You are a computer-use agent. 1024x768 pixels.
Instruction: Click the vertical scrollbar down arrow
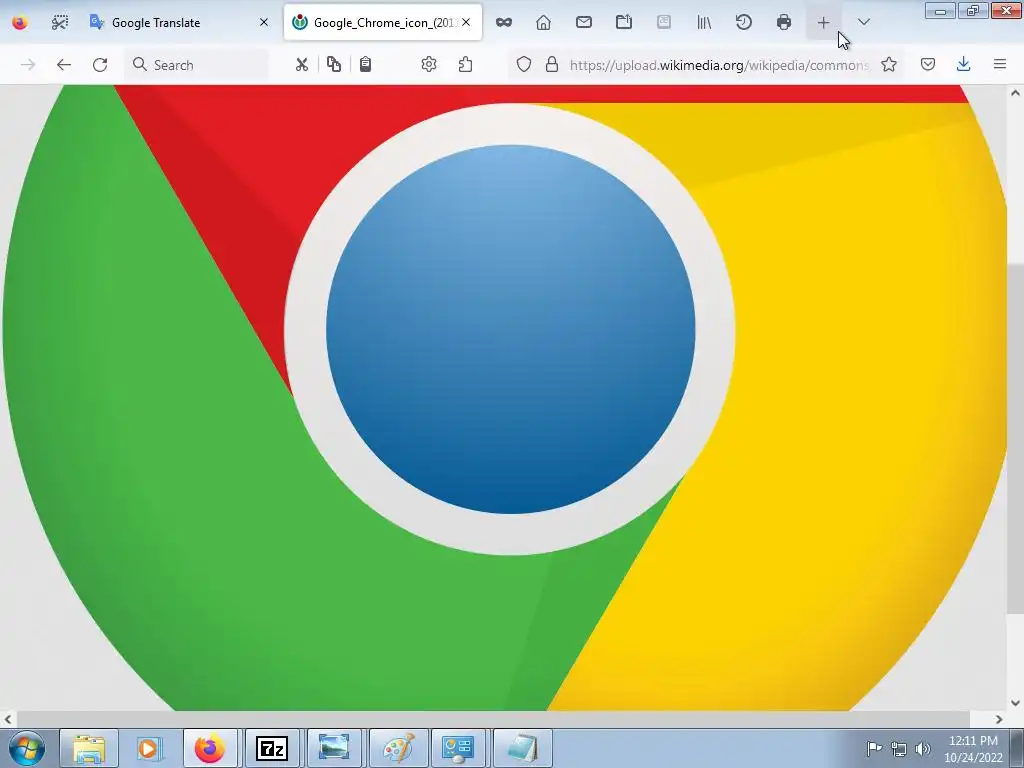coord(1016,703)
